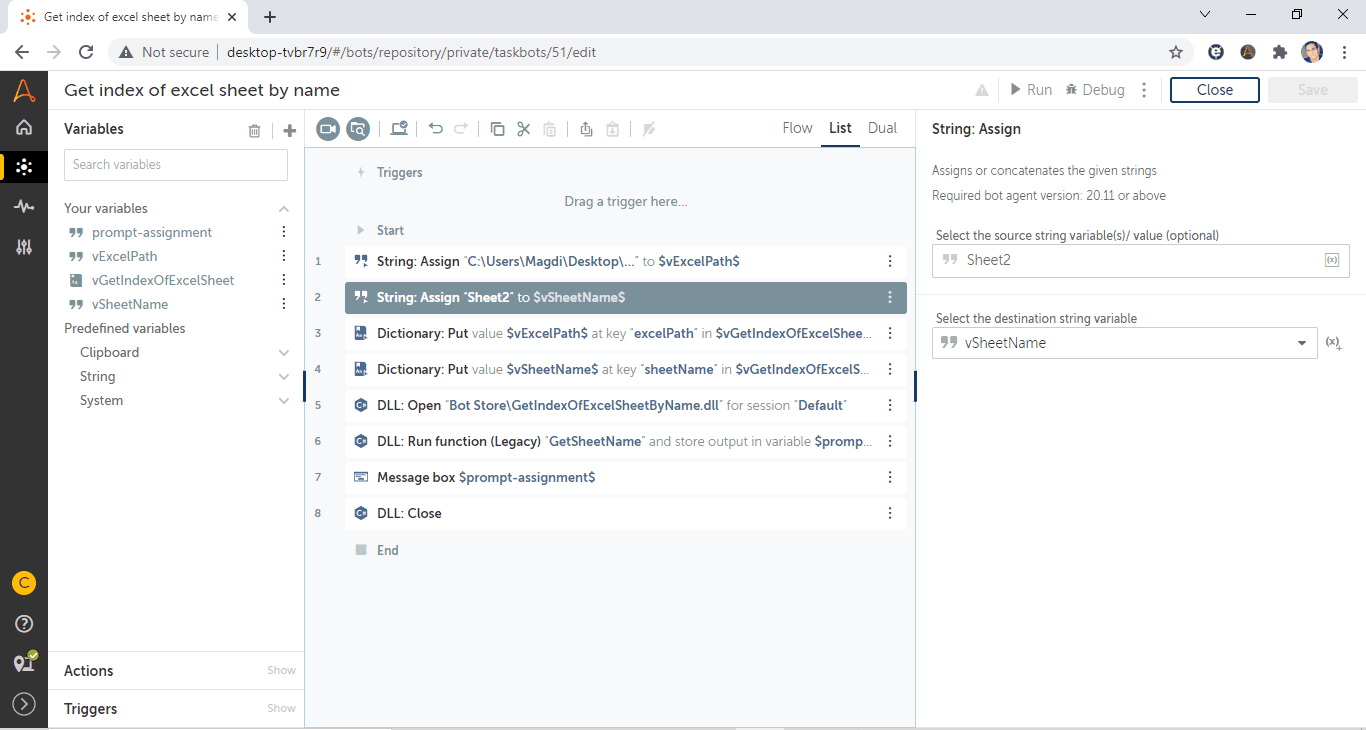This screenshot has height=730, width=1366.
Task: Start Debug mode
Action: [1095, 90]
